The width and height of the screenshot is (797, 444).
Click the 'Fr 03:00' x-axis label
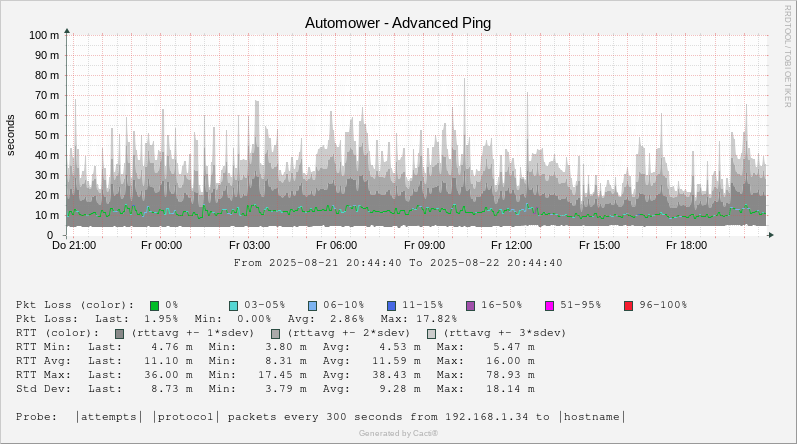tap(249, 245)
